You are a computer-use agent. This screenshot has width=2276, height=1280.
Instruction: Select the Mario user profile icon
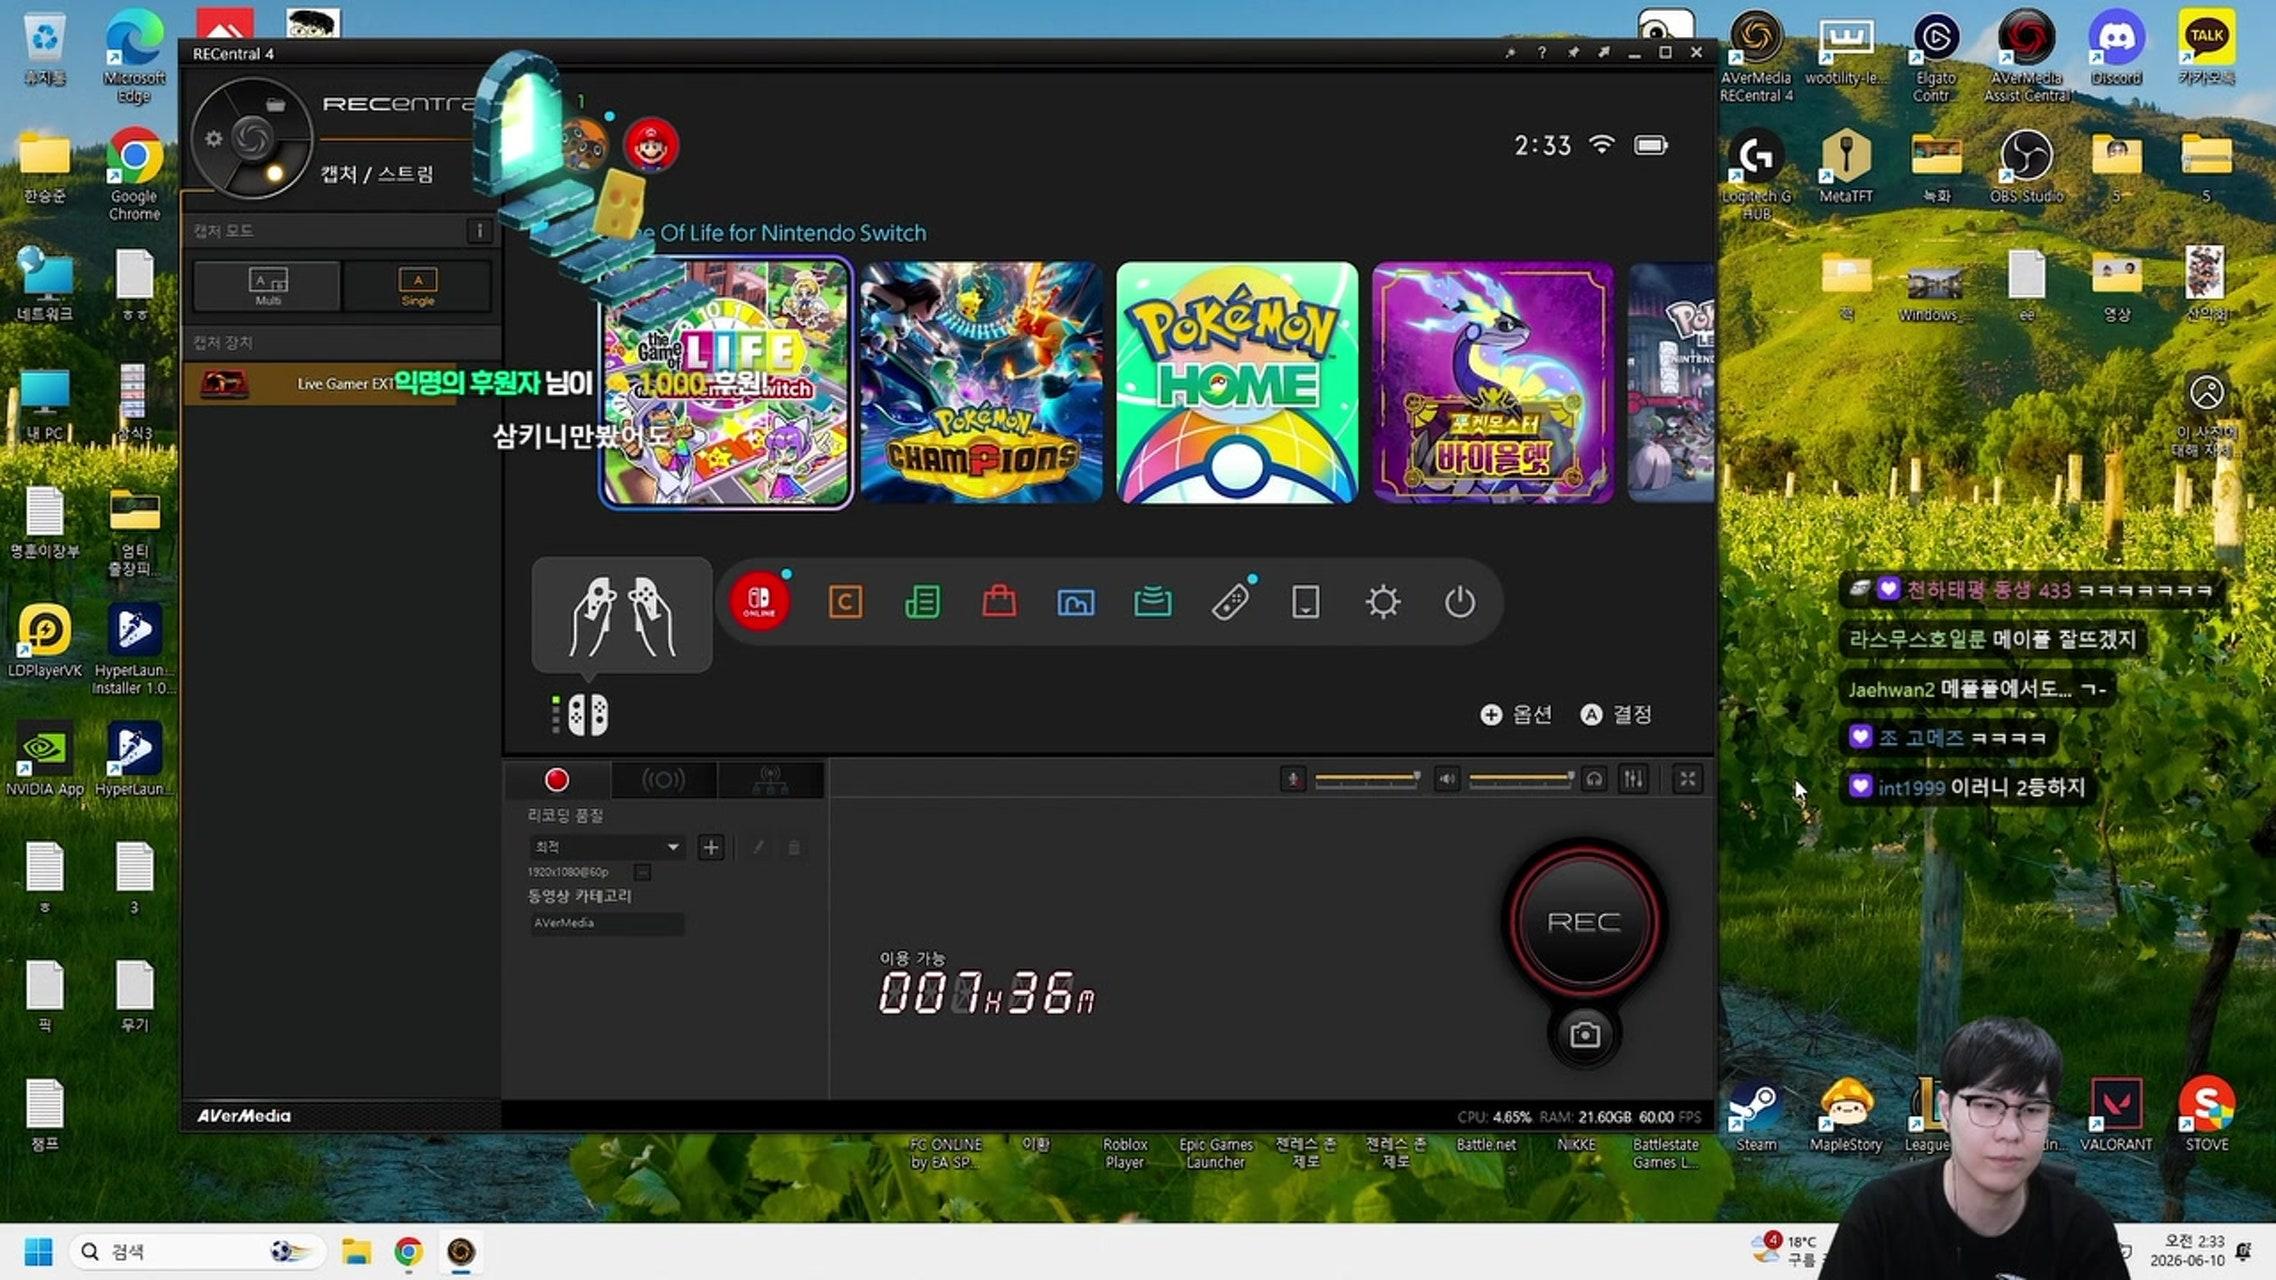coord(651,146)
